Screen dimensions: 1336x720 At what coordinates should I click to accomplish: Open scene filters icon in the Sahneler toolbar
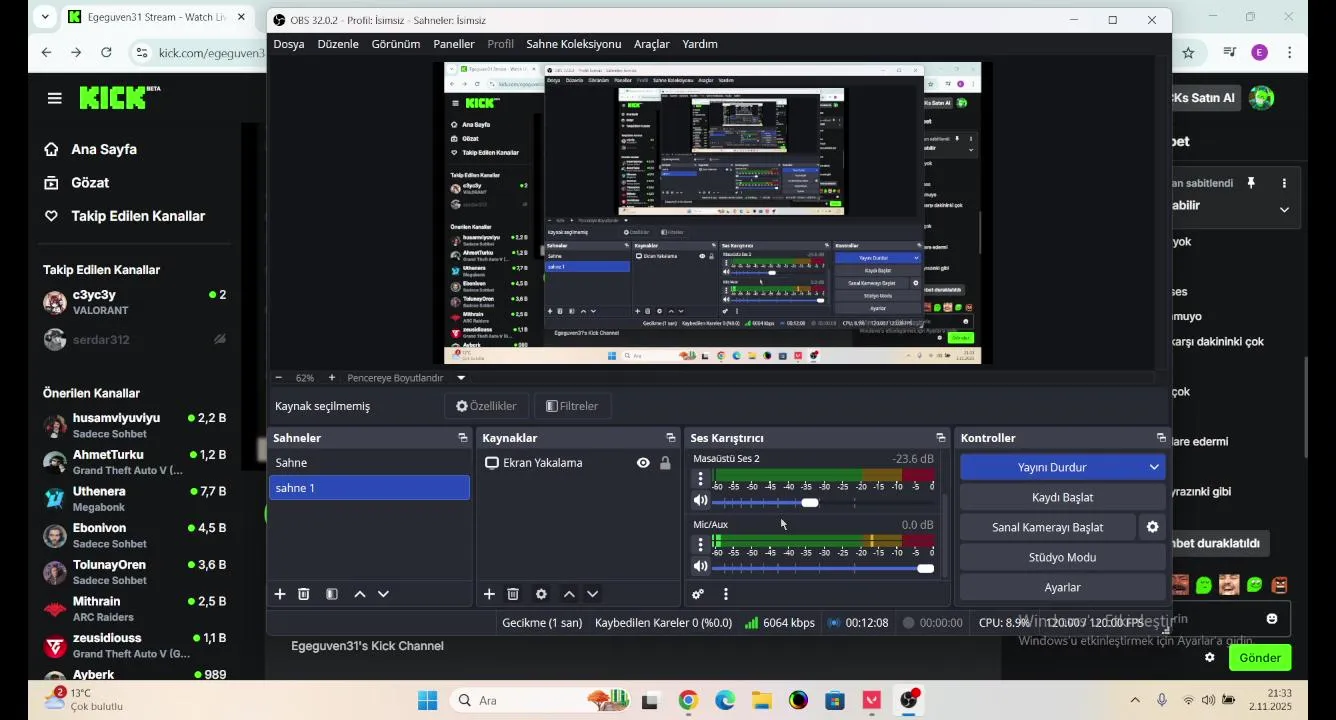coord(332,594)
